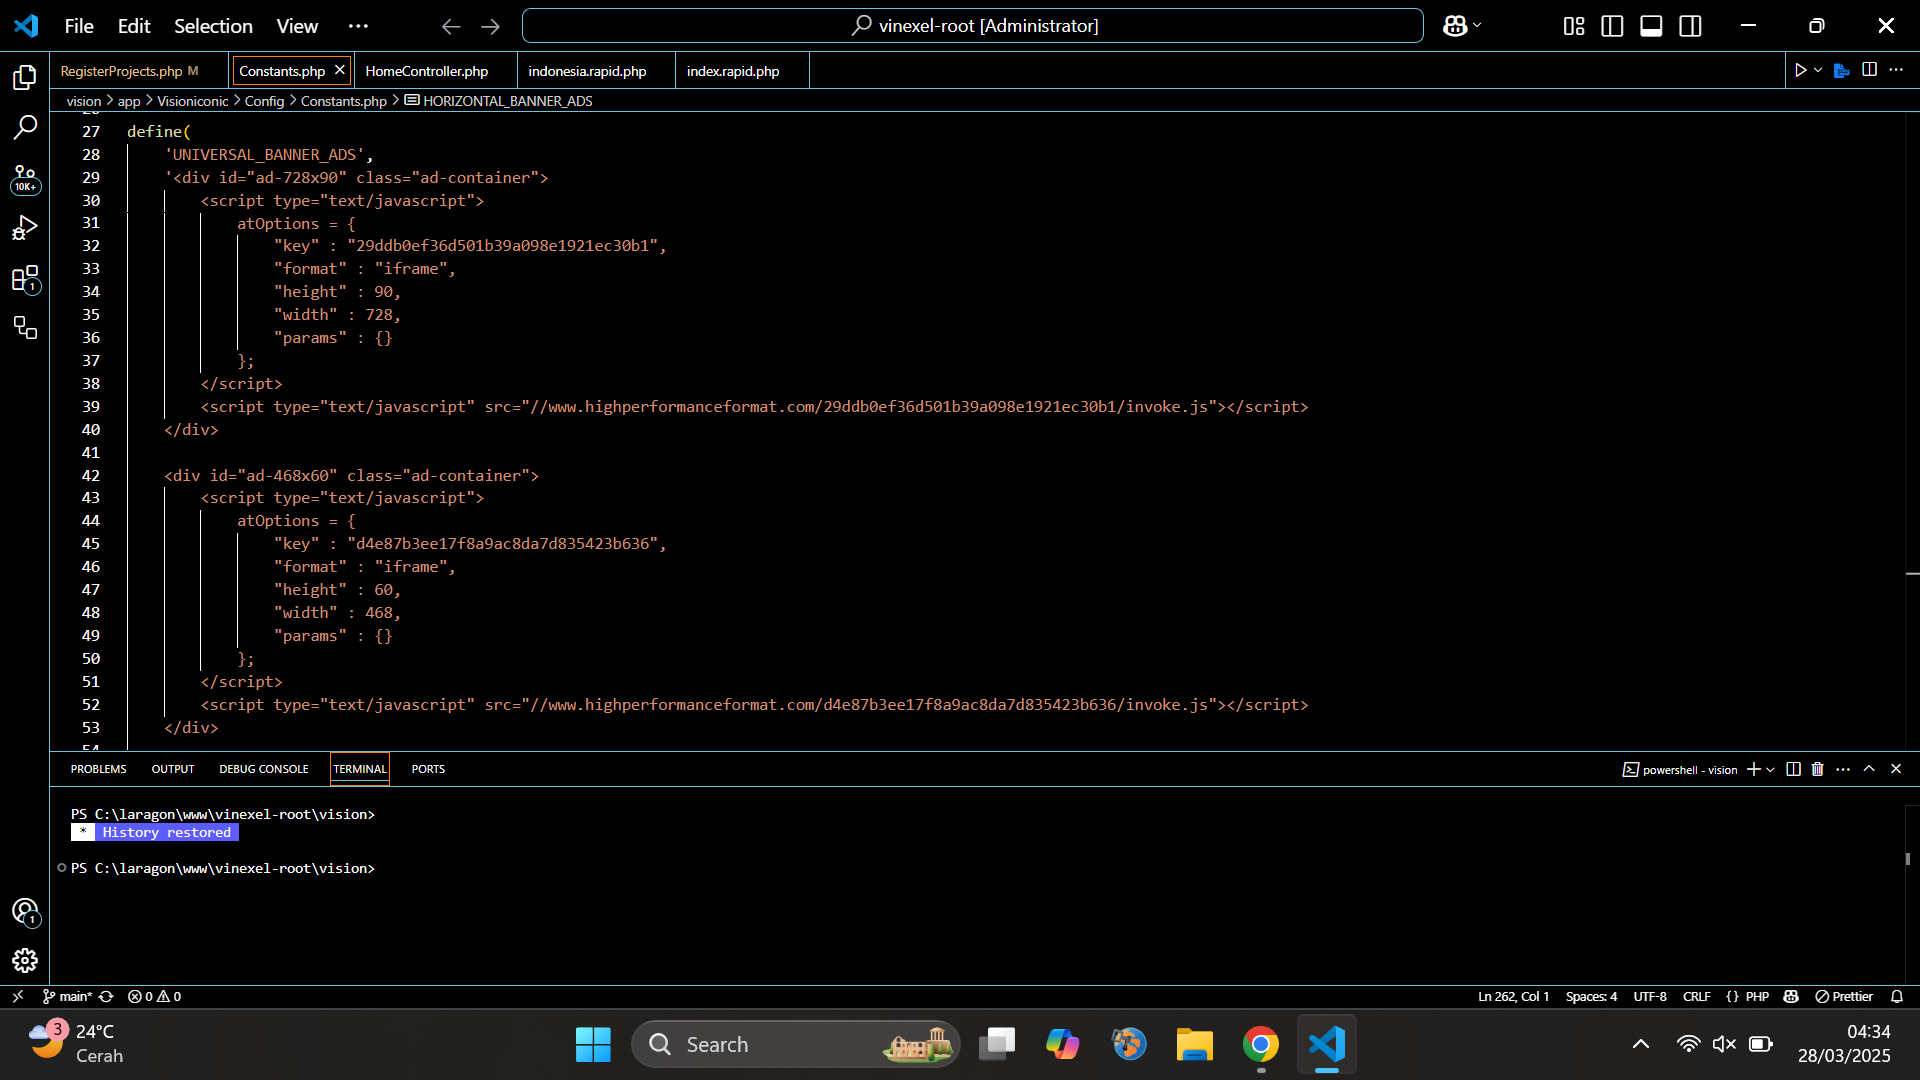Image resolution: width=1920 pixels, height=1080 pixels.
Task: Open the Copilot dropdown arrow in title bar
Action: [x=1477, y=26]
